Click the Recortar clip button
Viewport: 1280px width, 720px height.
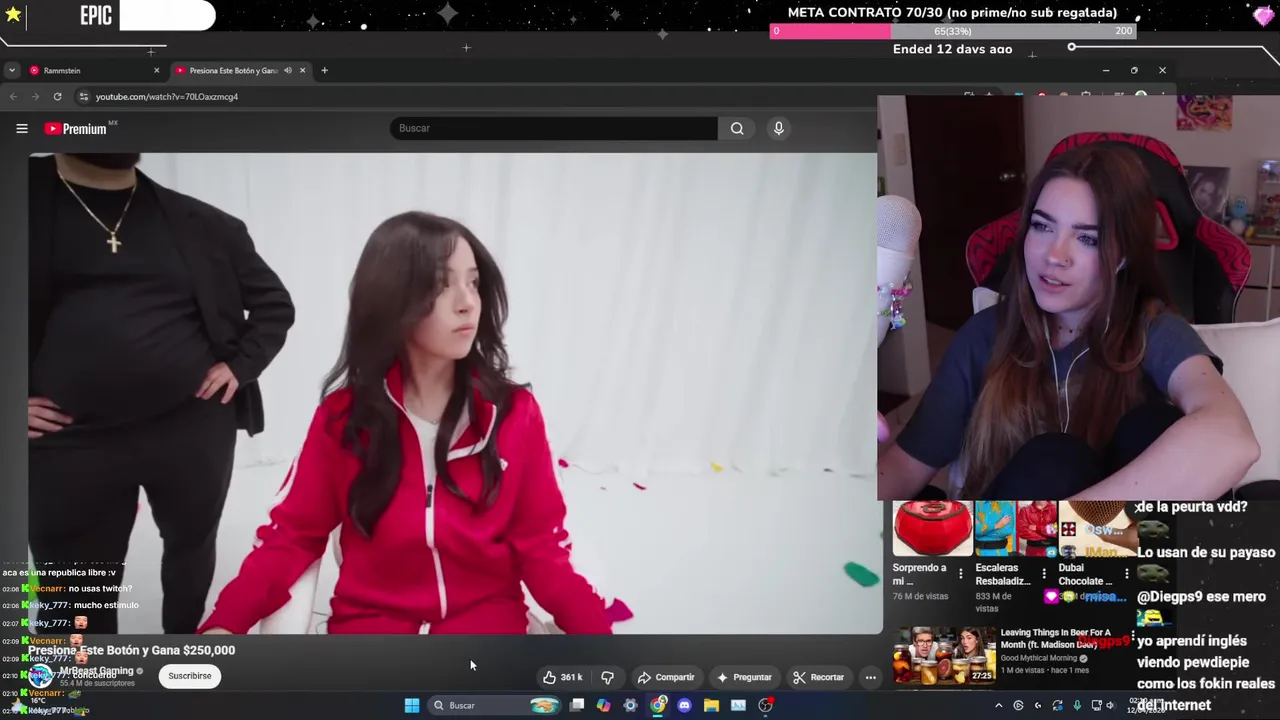click(819, 677)
